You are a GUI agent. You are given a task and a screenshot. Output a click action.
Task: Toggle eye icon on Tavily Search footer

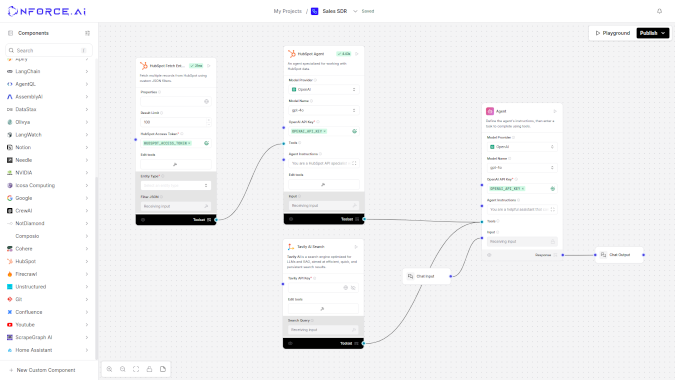coord(290,343)
